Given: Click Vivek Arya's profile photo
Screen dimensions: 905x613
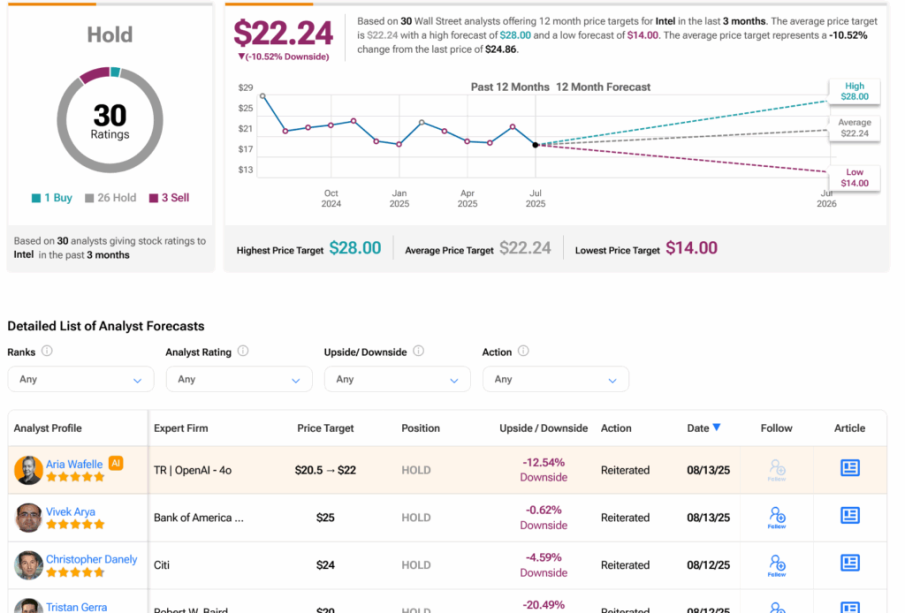Looking at the screenshot, I should 29,517.
